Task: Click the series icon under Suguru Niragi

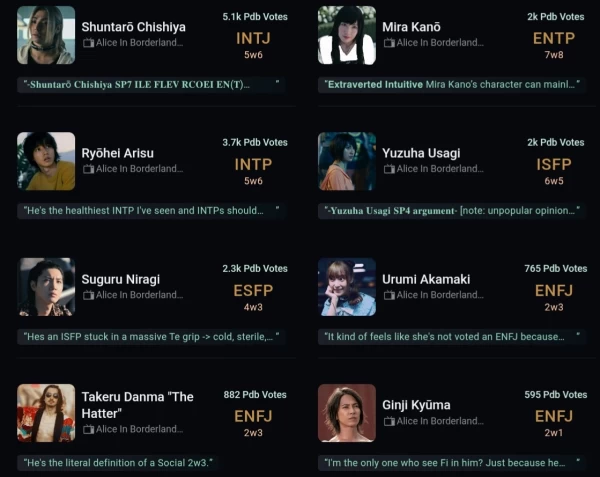Action: pyautogui.click(x=88, y=296)
